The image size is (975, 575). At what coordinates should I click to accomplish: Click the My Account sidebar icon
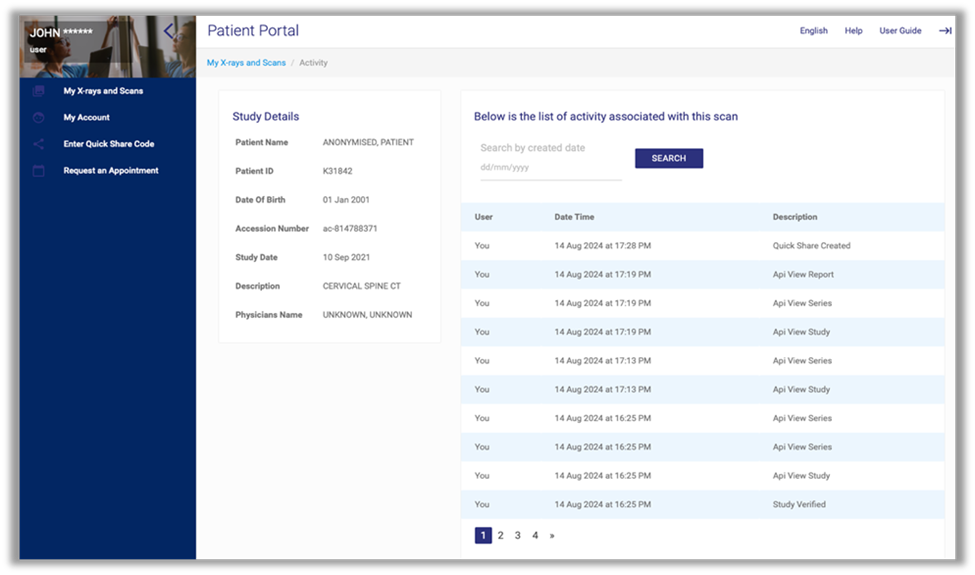pos(39,117)
